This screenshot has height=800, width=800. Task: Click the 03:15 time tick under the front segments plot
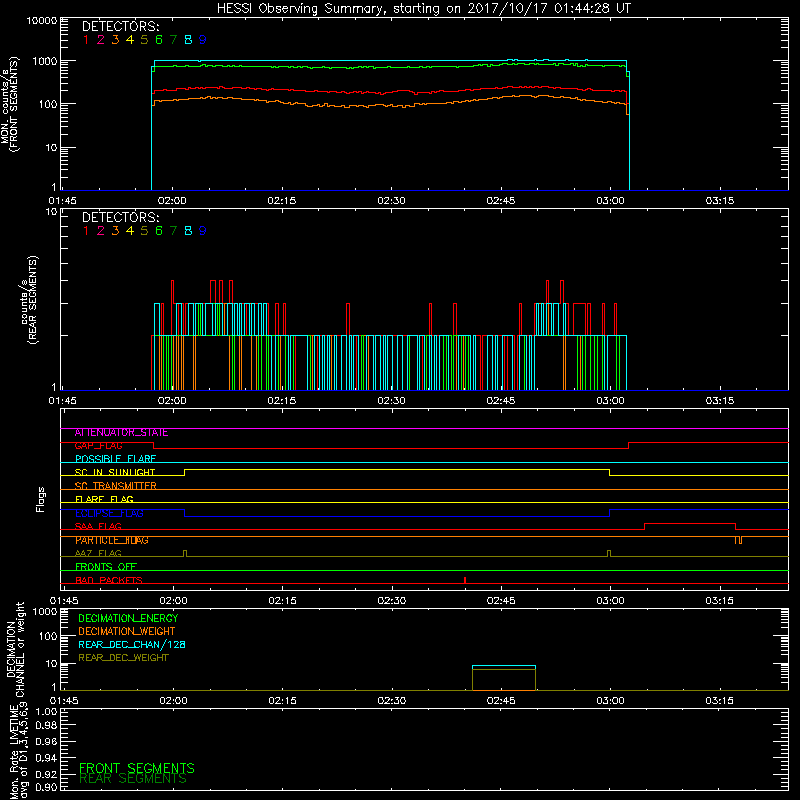(720, 201)
